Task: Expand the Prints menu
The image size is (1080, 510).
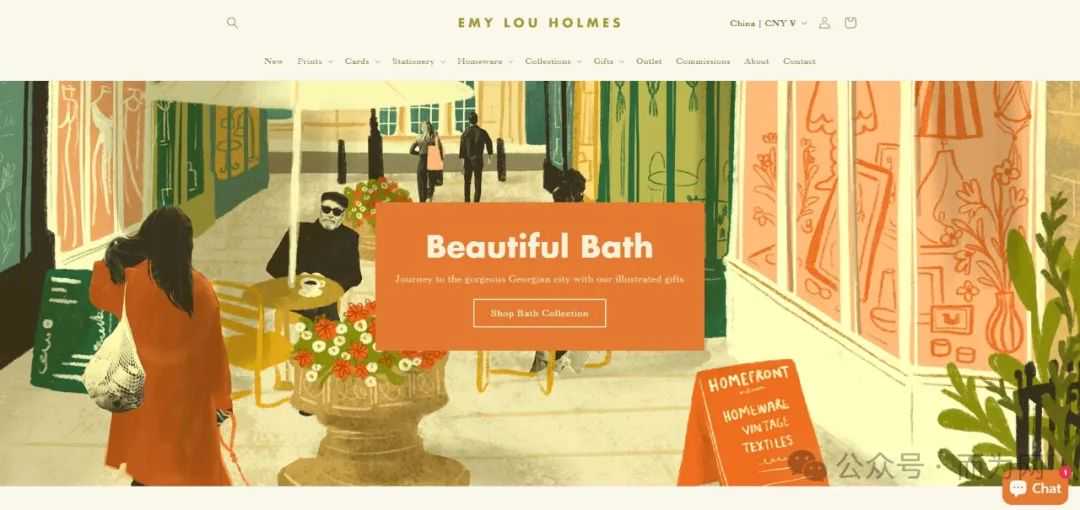Action: [x=315, y=61]
